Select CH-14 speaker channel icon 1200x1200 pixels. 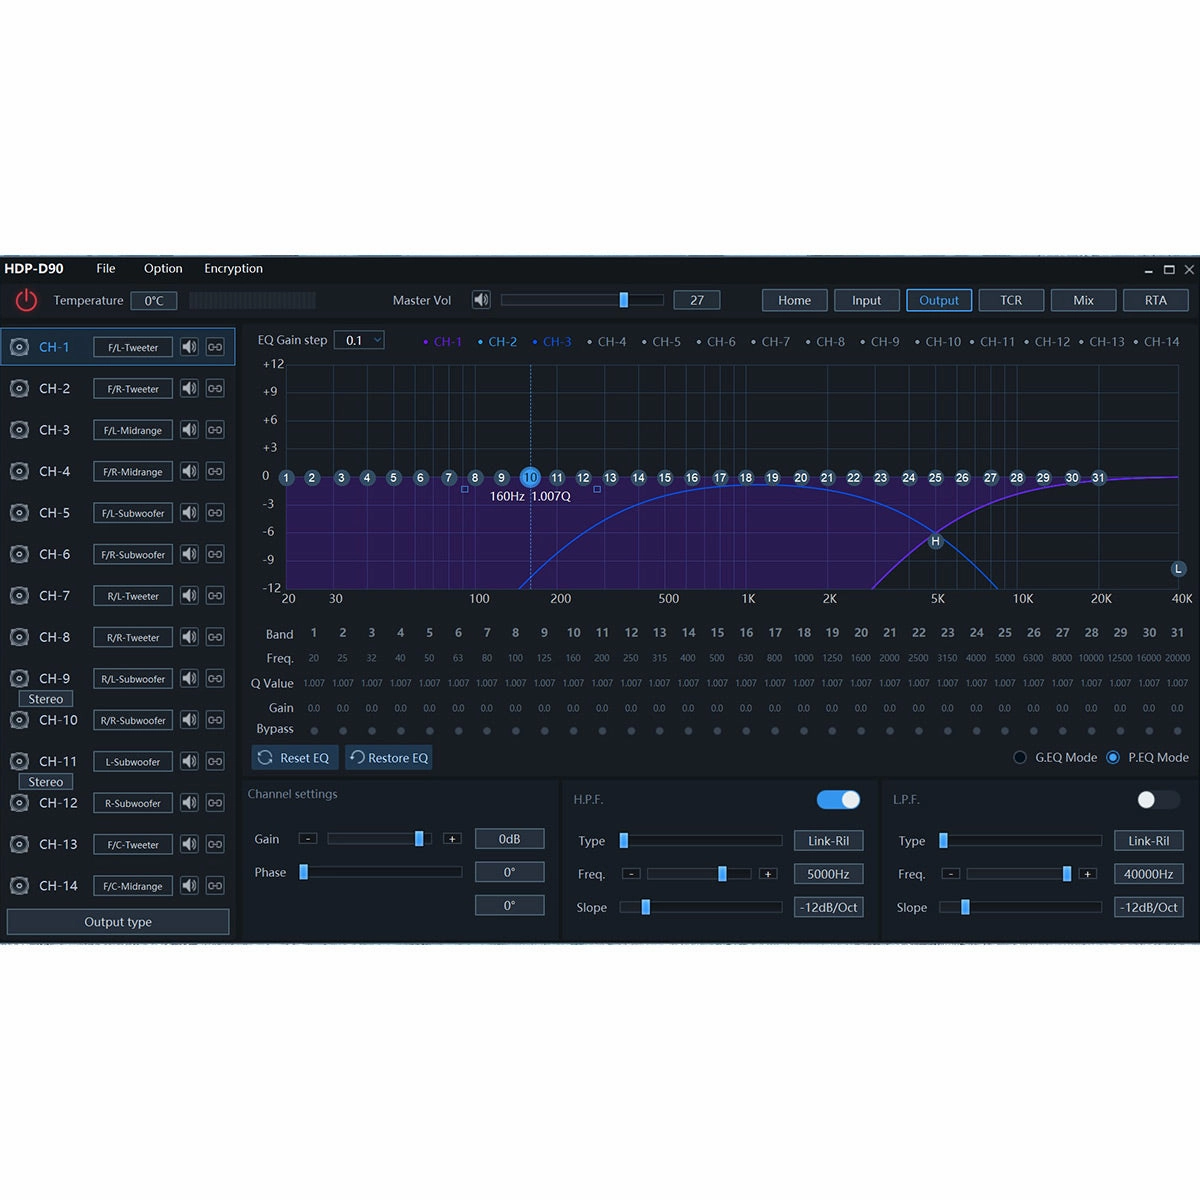pyautogui.click(x=19, y=886)
